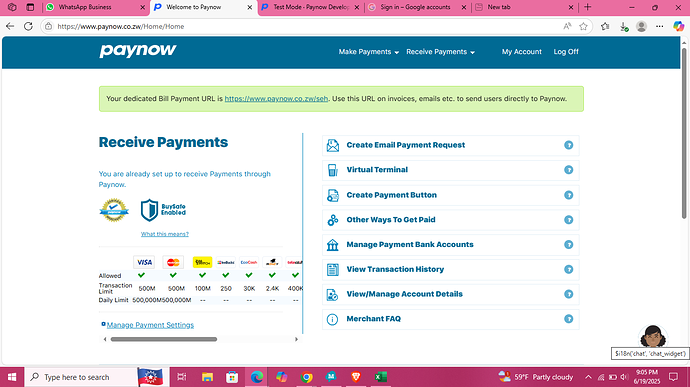Image resolution: width=690 pixels, height=387 pixels.
Task: Click the Virtual Terminal device icon
Action: [x=333, y=170]
